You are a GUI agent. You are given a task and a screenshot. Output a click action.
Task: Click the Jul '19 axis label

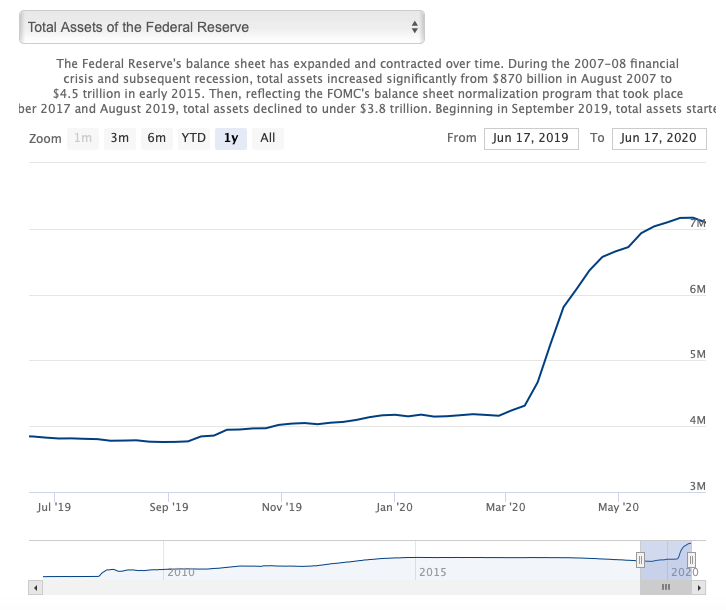point(54,507)
